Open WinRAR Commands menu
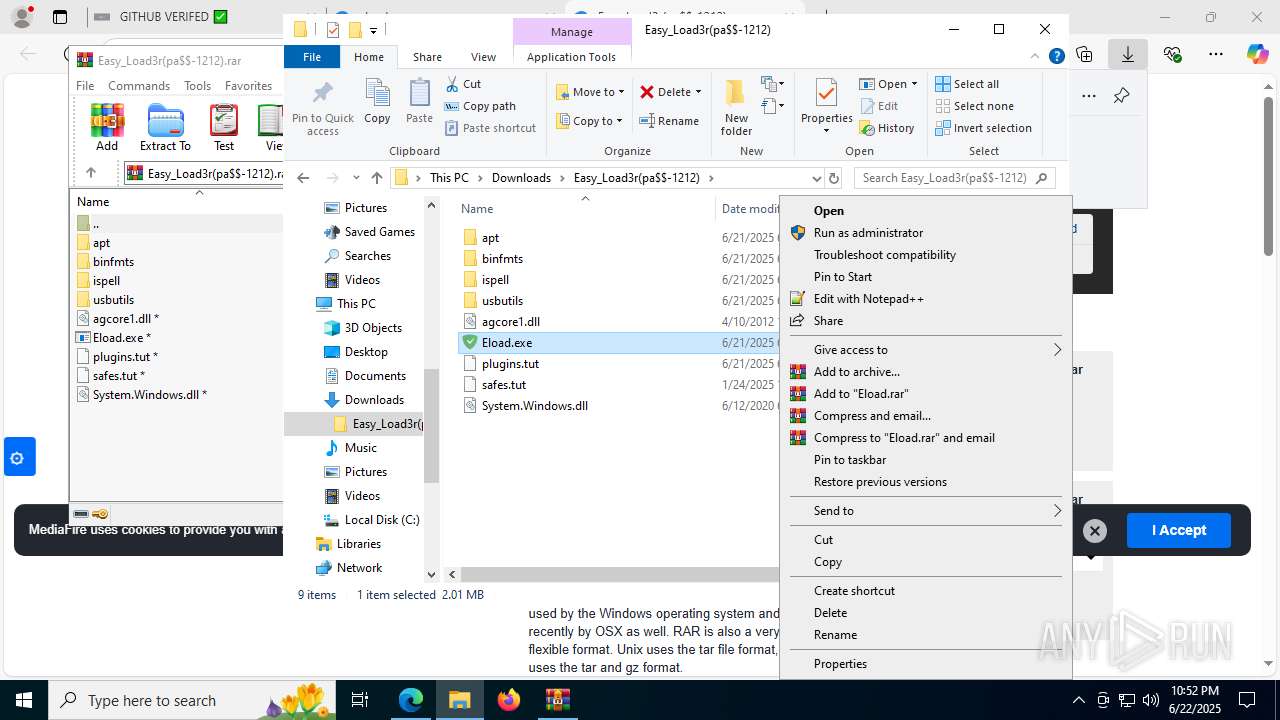 139,86
